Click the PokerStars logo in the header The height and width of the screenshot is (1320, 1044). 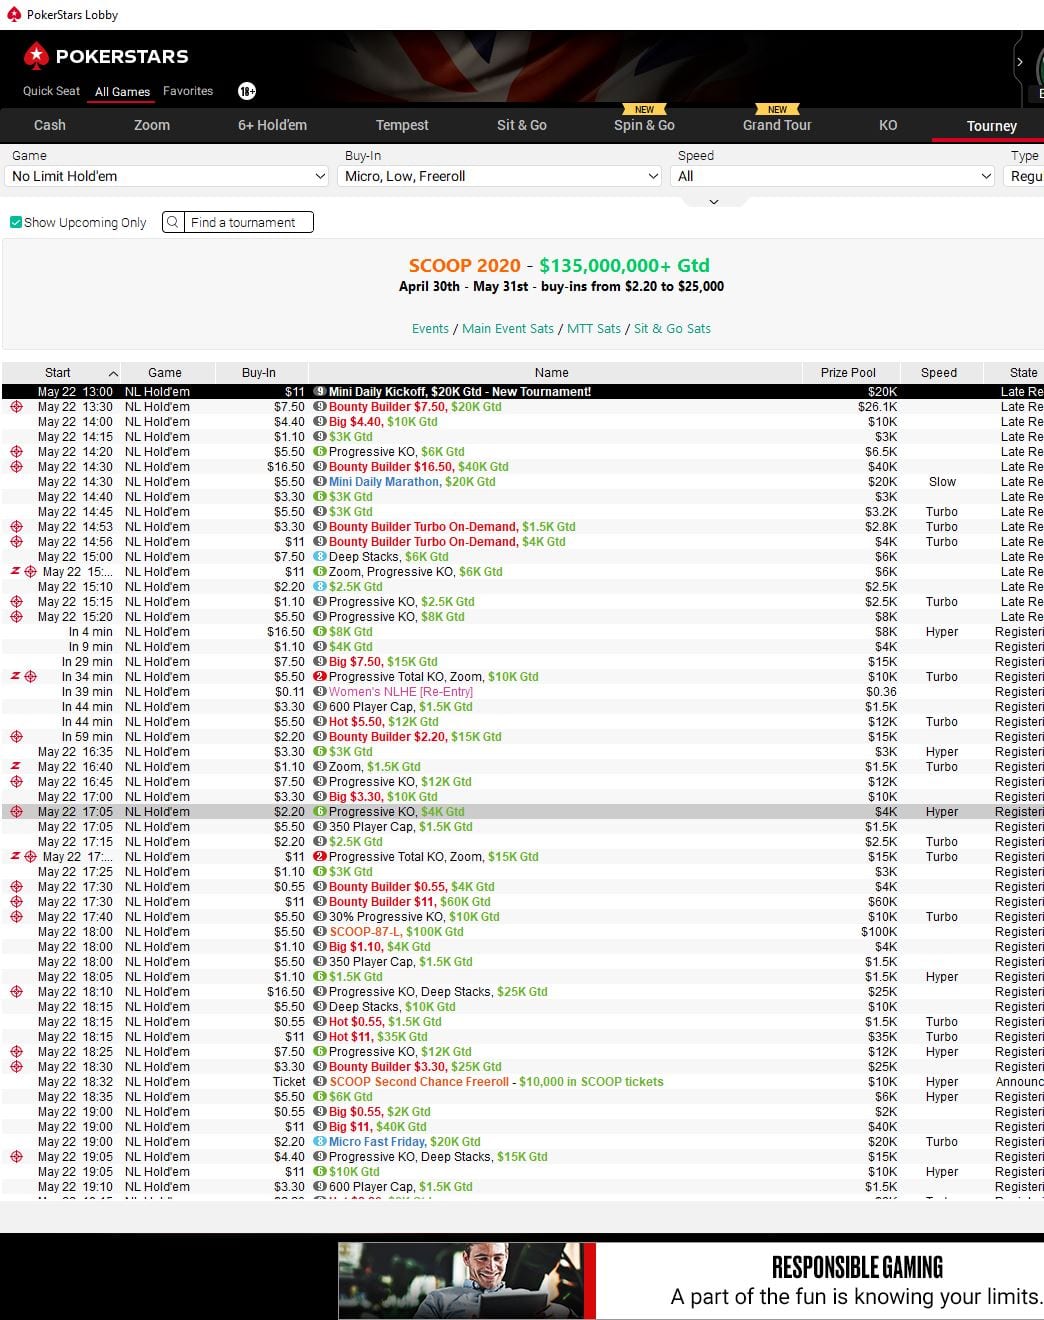click(x=106, y=56)
